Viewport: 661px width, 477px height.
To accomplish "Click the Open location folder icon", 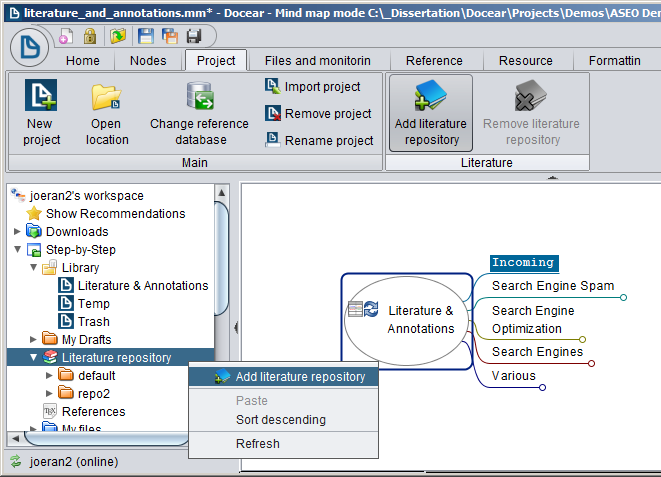I will (106, 97).
